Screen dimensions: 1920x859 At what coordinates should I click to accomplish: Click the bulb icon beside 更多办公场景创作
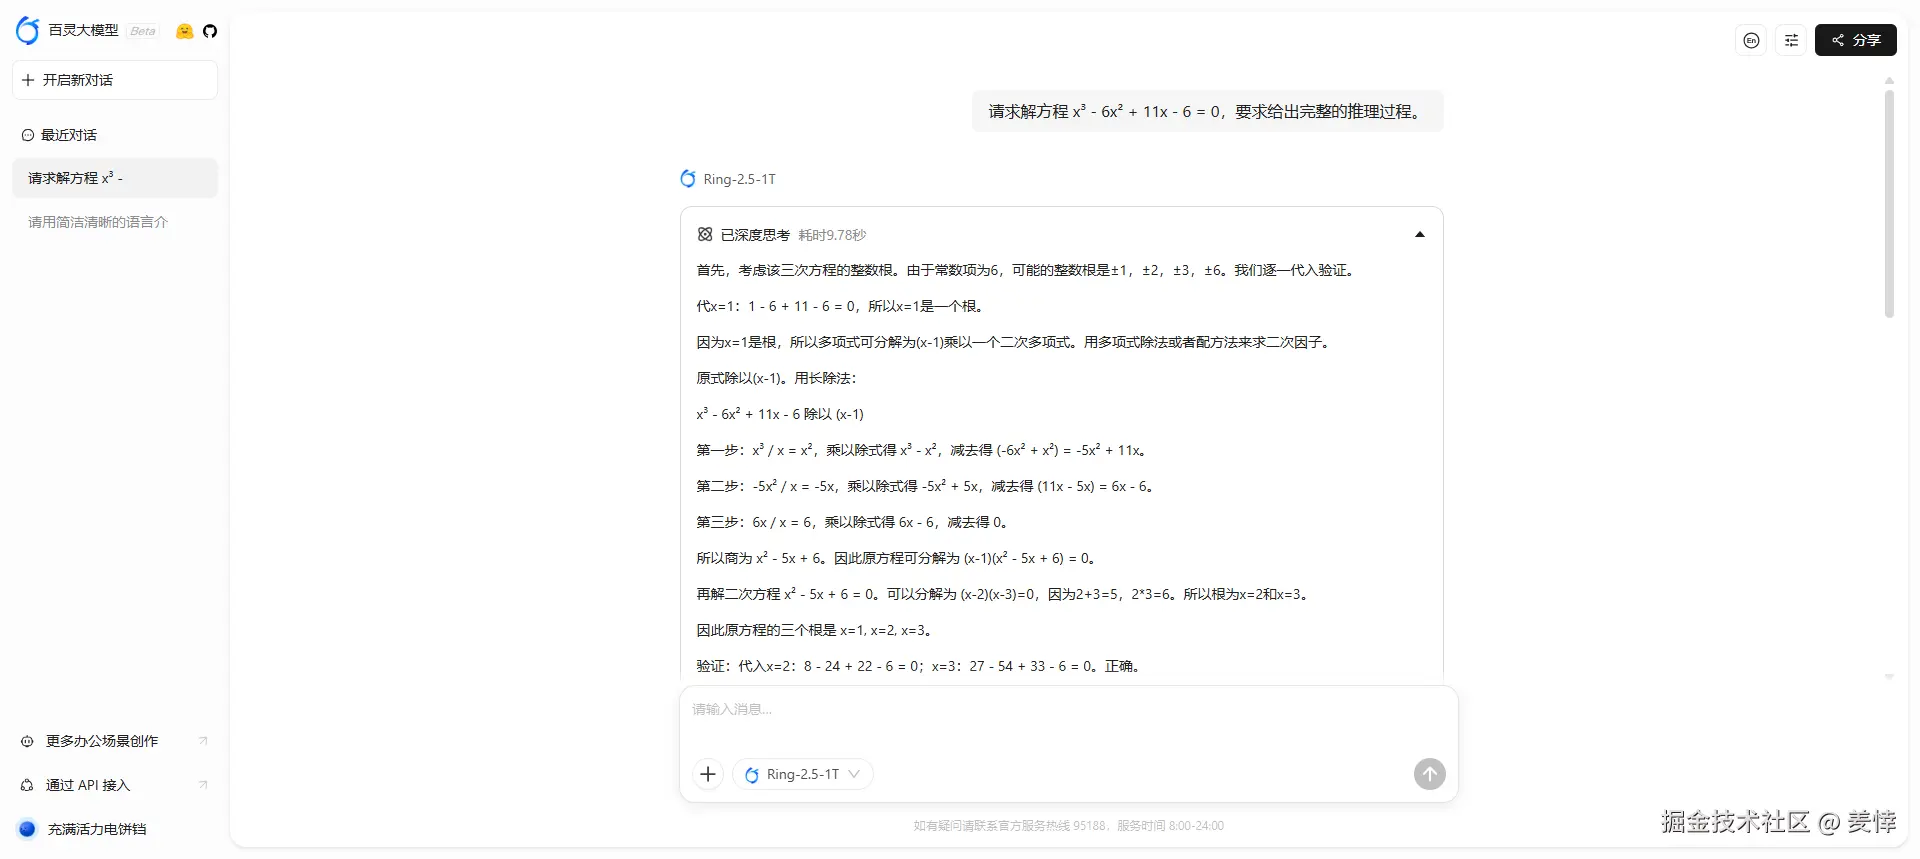(x=27, y=741)
